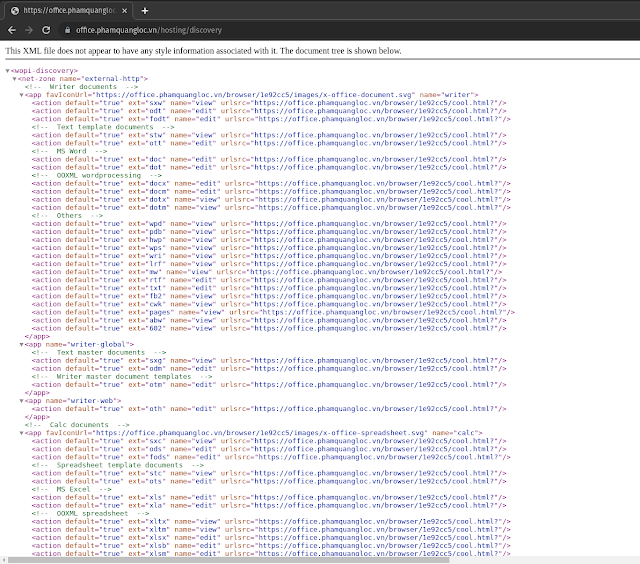Select the action line with ext="doc"
The image size is (640, 564).
coord(269,159)
